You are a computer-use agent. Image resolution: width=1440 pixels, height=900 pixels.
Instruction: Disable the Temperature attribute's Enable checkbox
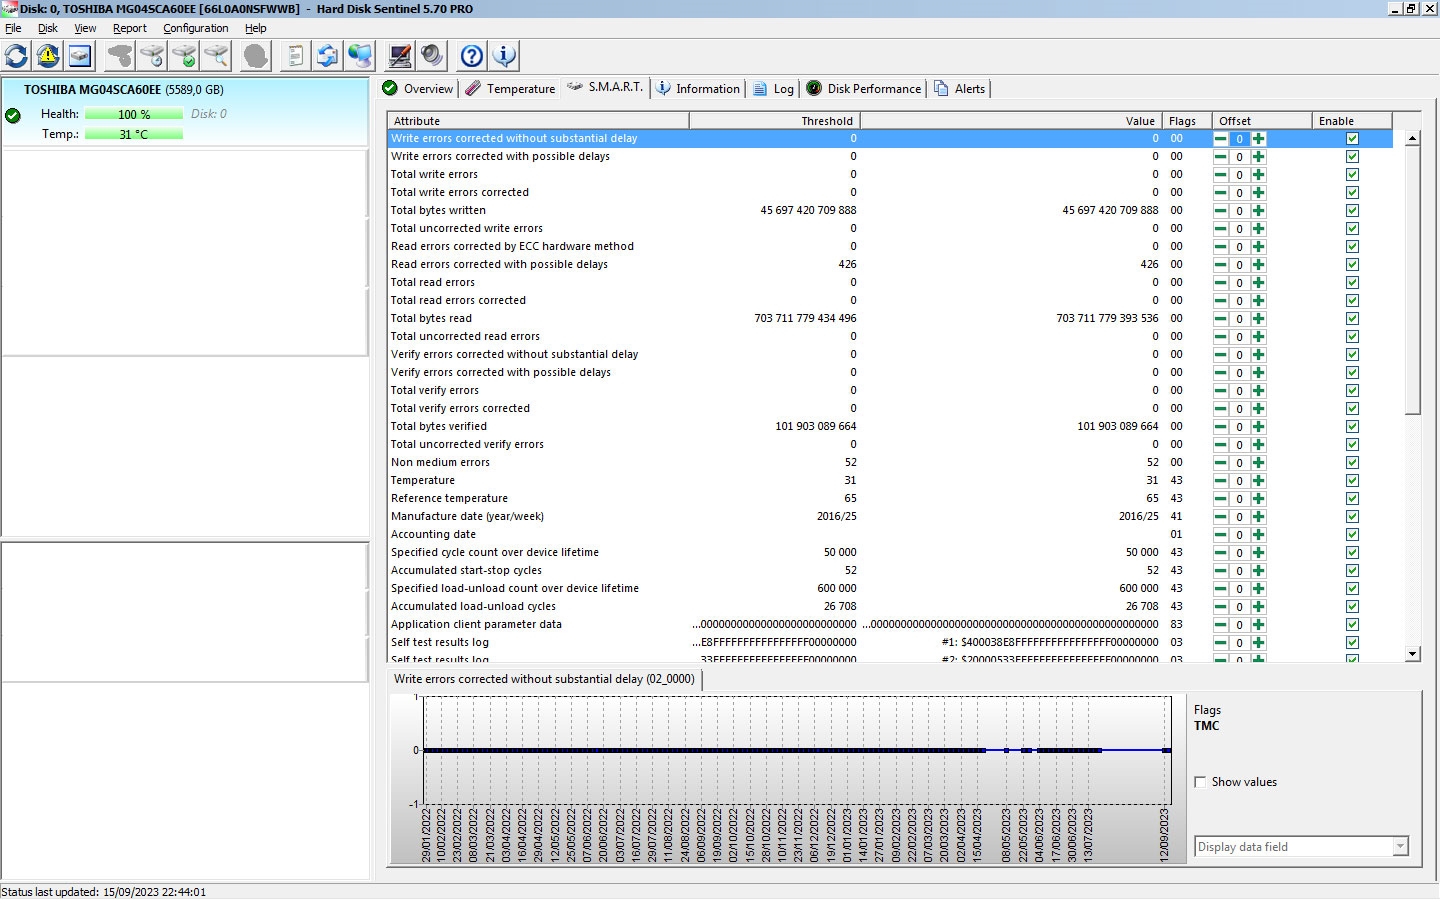click(x=1352, y=481)
